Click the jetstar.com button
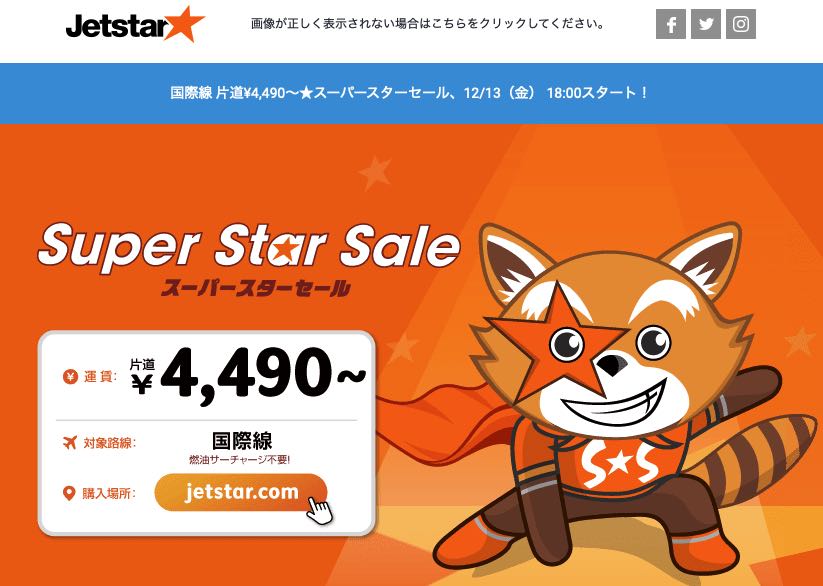The width and height of the screenshot is (823, 586). pyautogui.click(x=241, y=493)
